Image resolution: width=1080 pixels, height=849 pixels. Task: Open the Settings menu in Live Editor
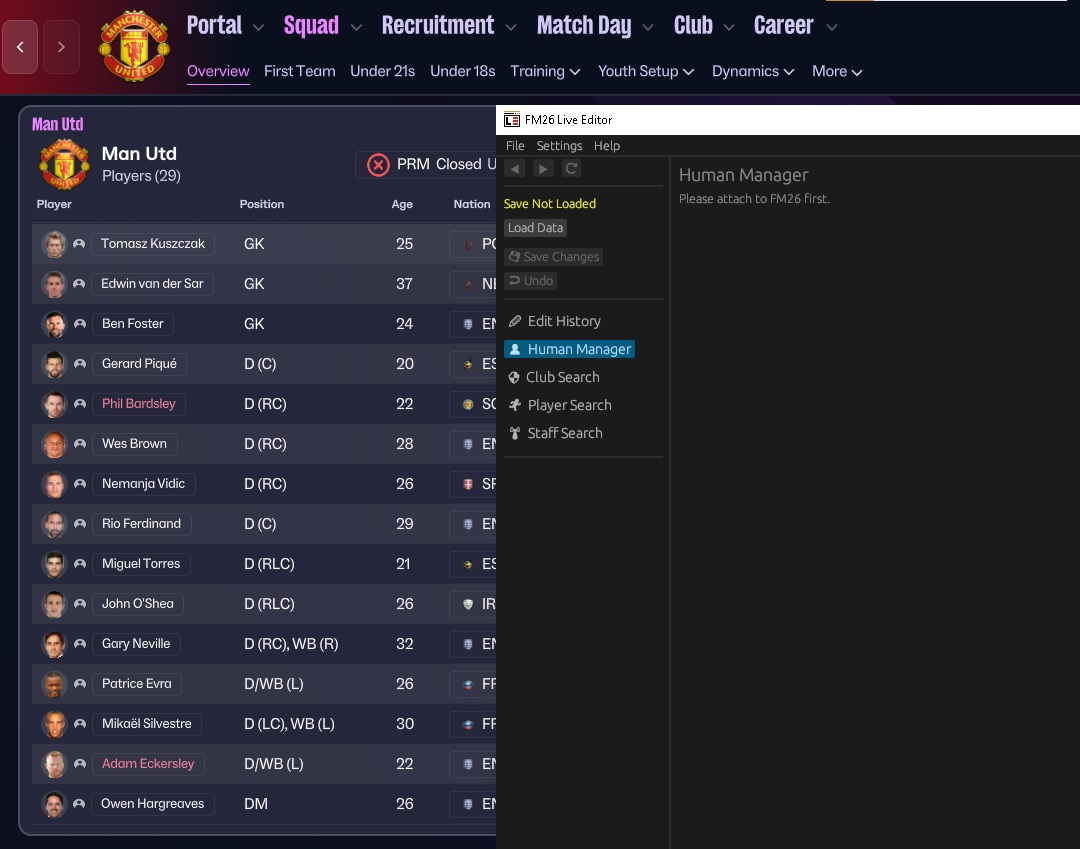click(559, 146)
